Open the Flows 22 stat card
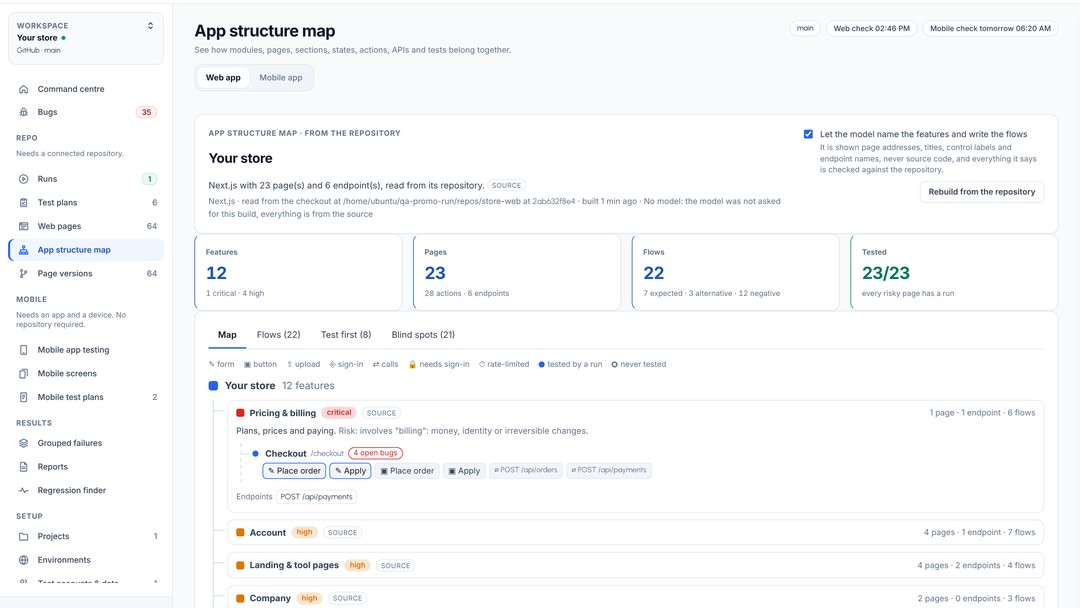This screenshot has width=1080, height=608. (736, 273)
